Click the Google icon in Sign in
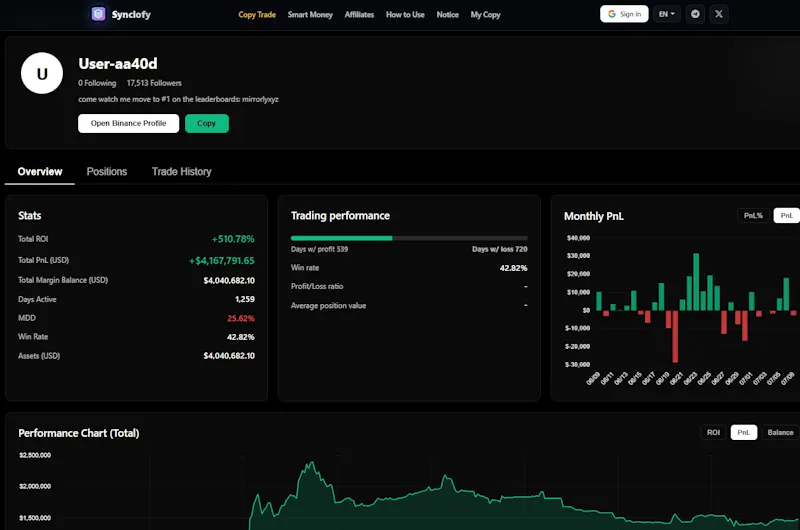The height and width of the screenshot is (530, 800). (x=612, y=14)
